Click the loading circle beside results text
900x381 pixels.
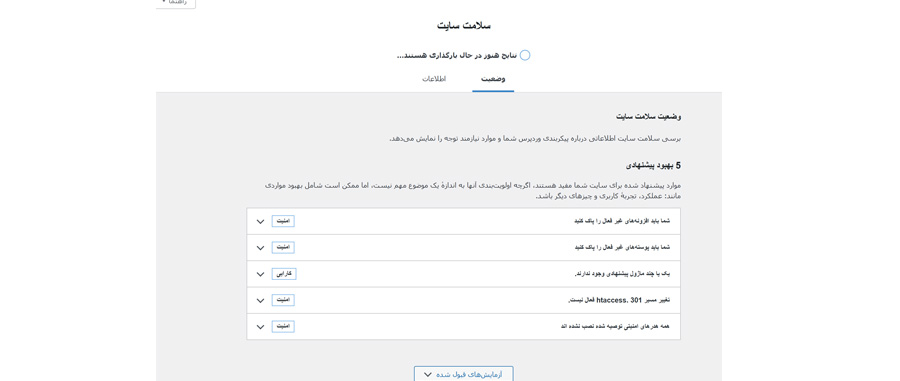[x=525, y=55]
